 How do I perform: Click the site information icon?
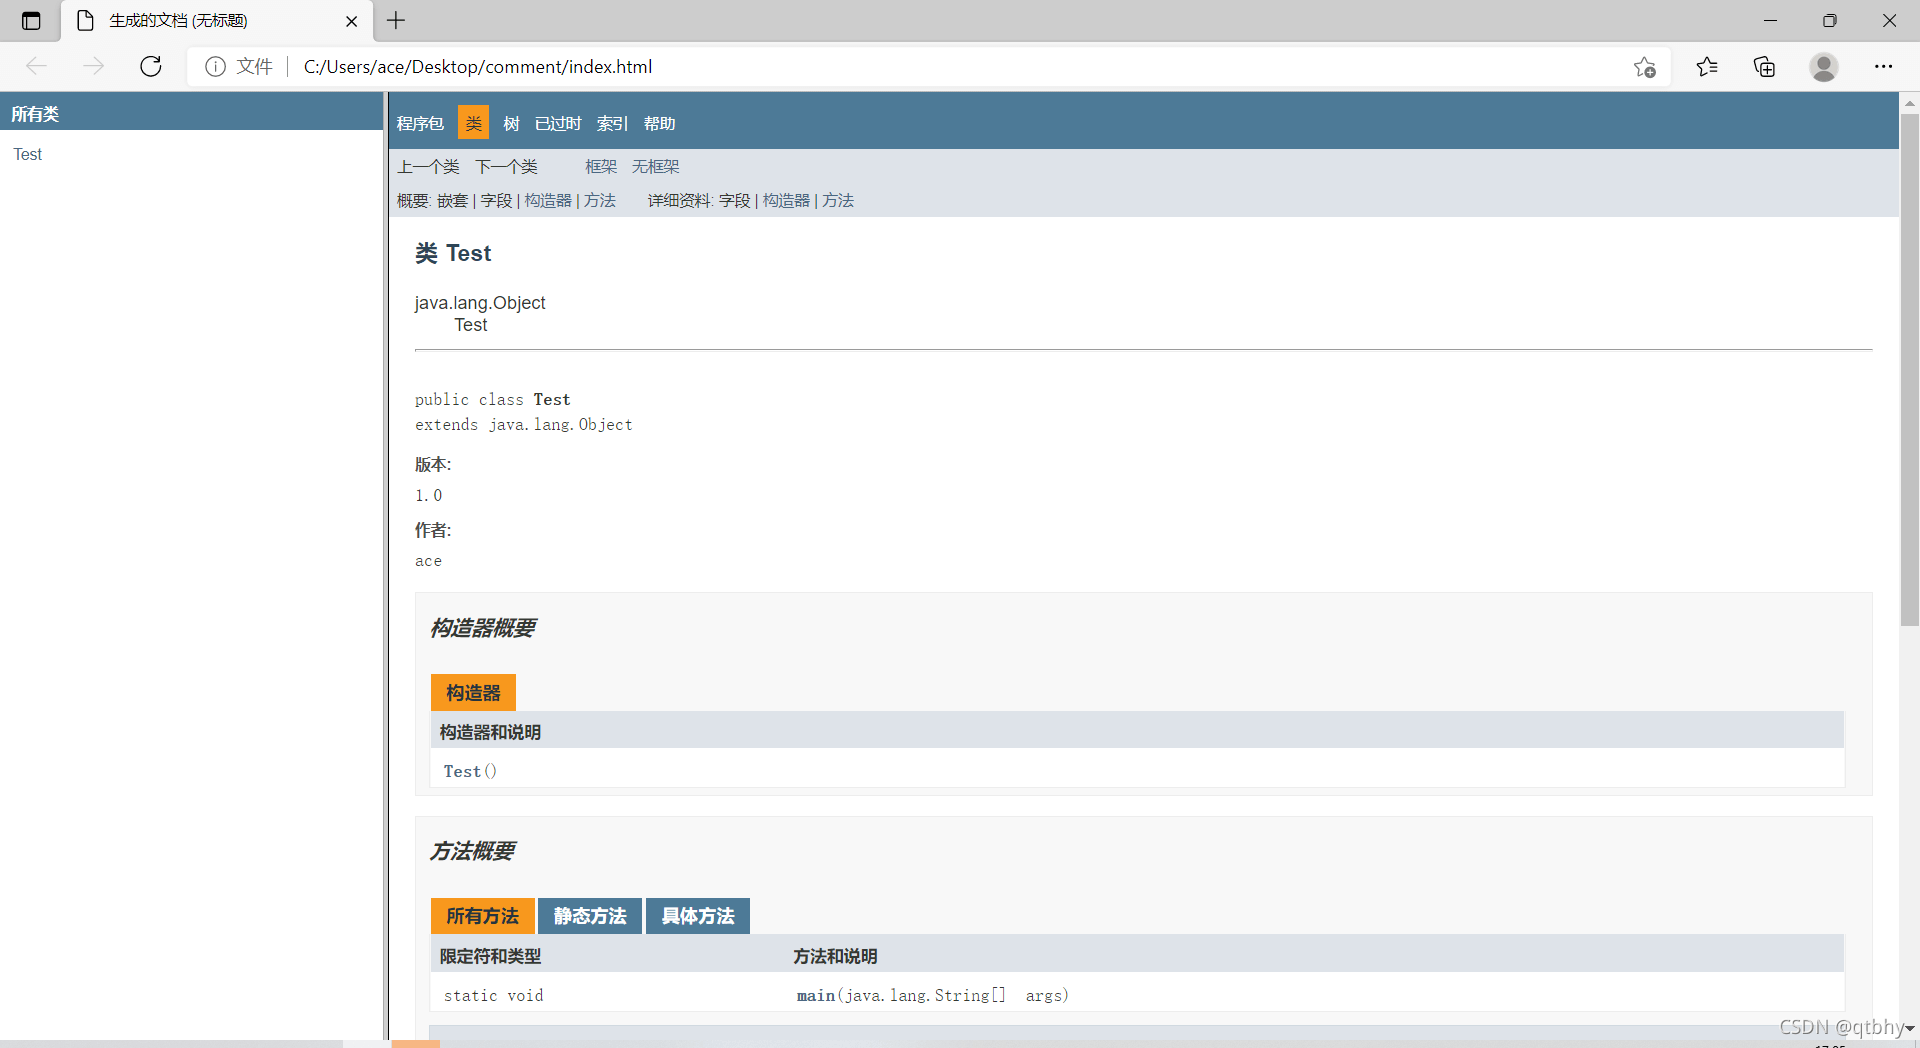pyautogui.click(x=215, y=66)
